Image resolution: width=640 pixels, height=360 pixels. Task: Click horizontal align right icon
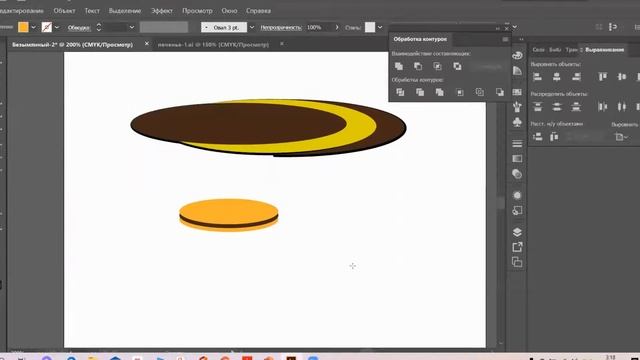[576, 77]
